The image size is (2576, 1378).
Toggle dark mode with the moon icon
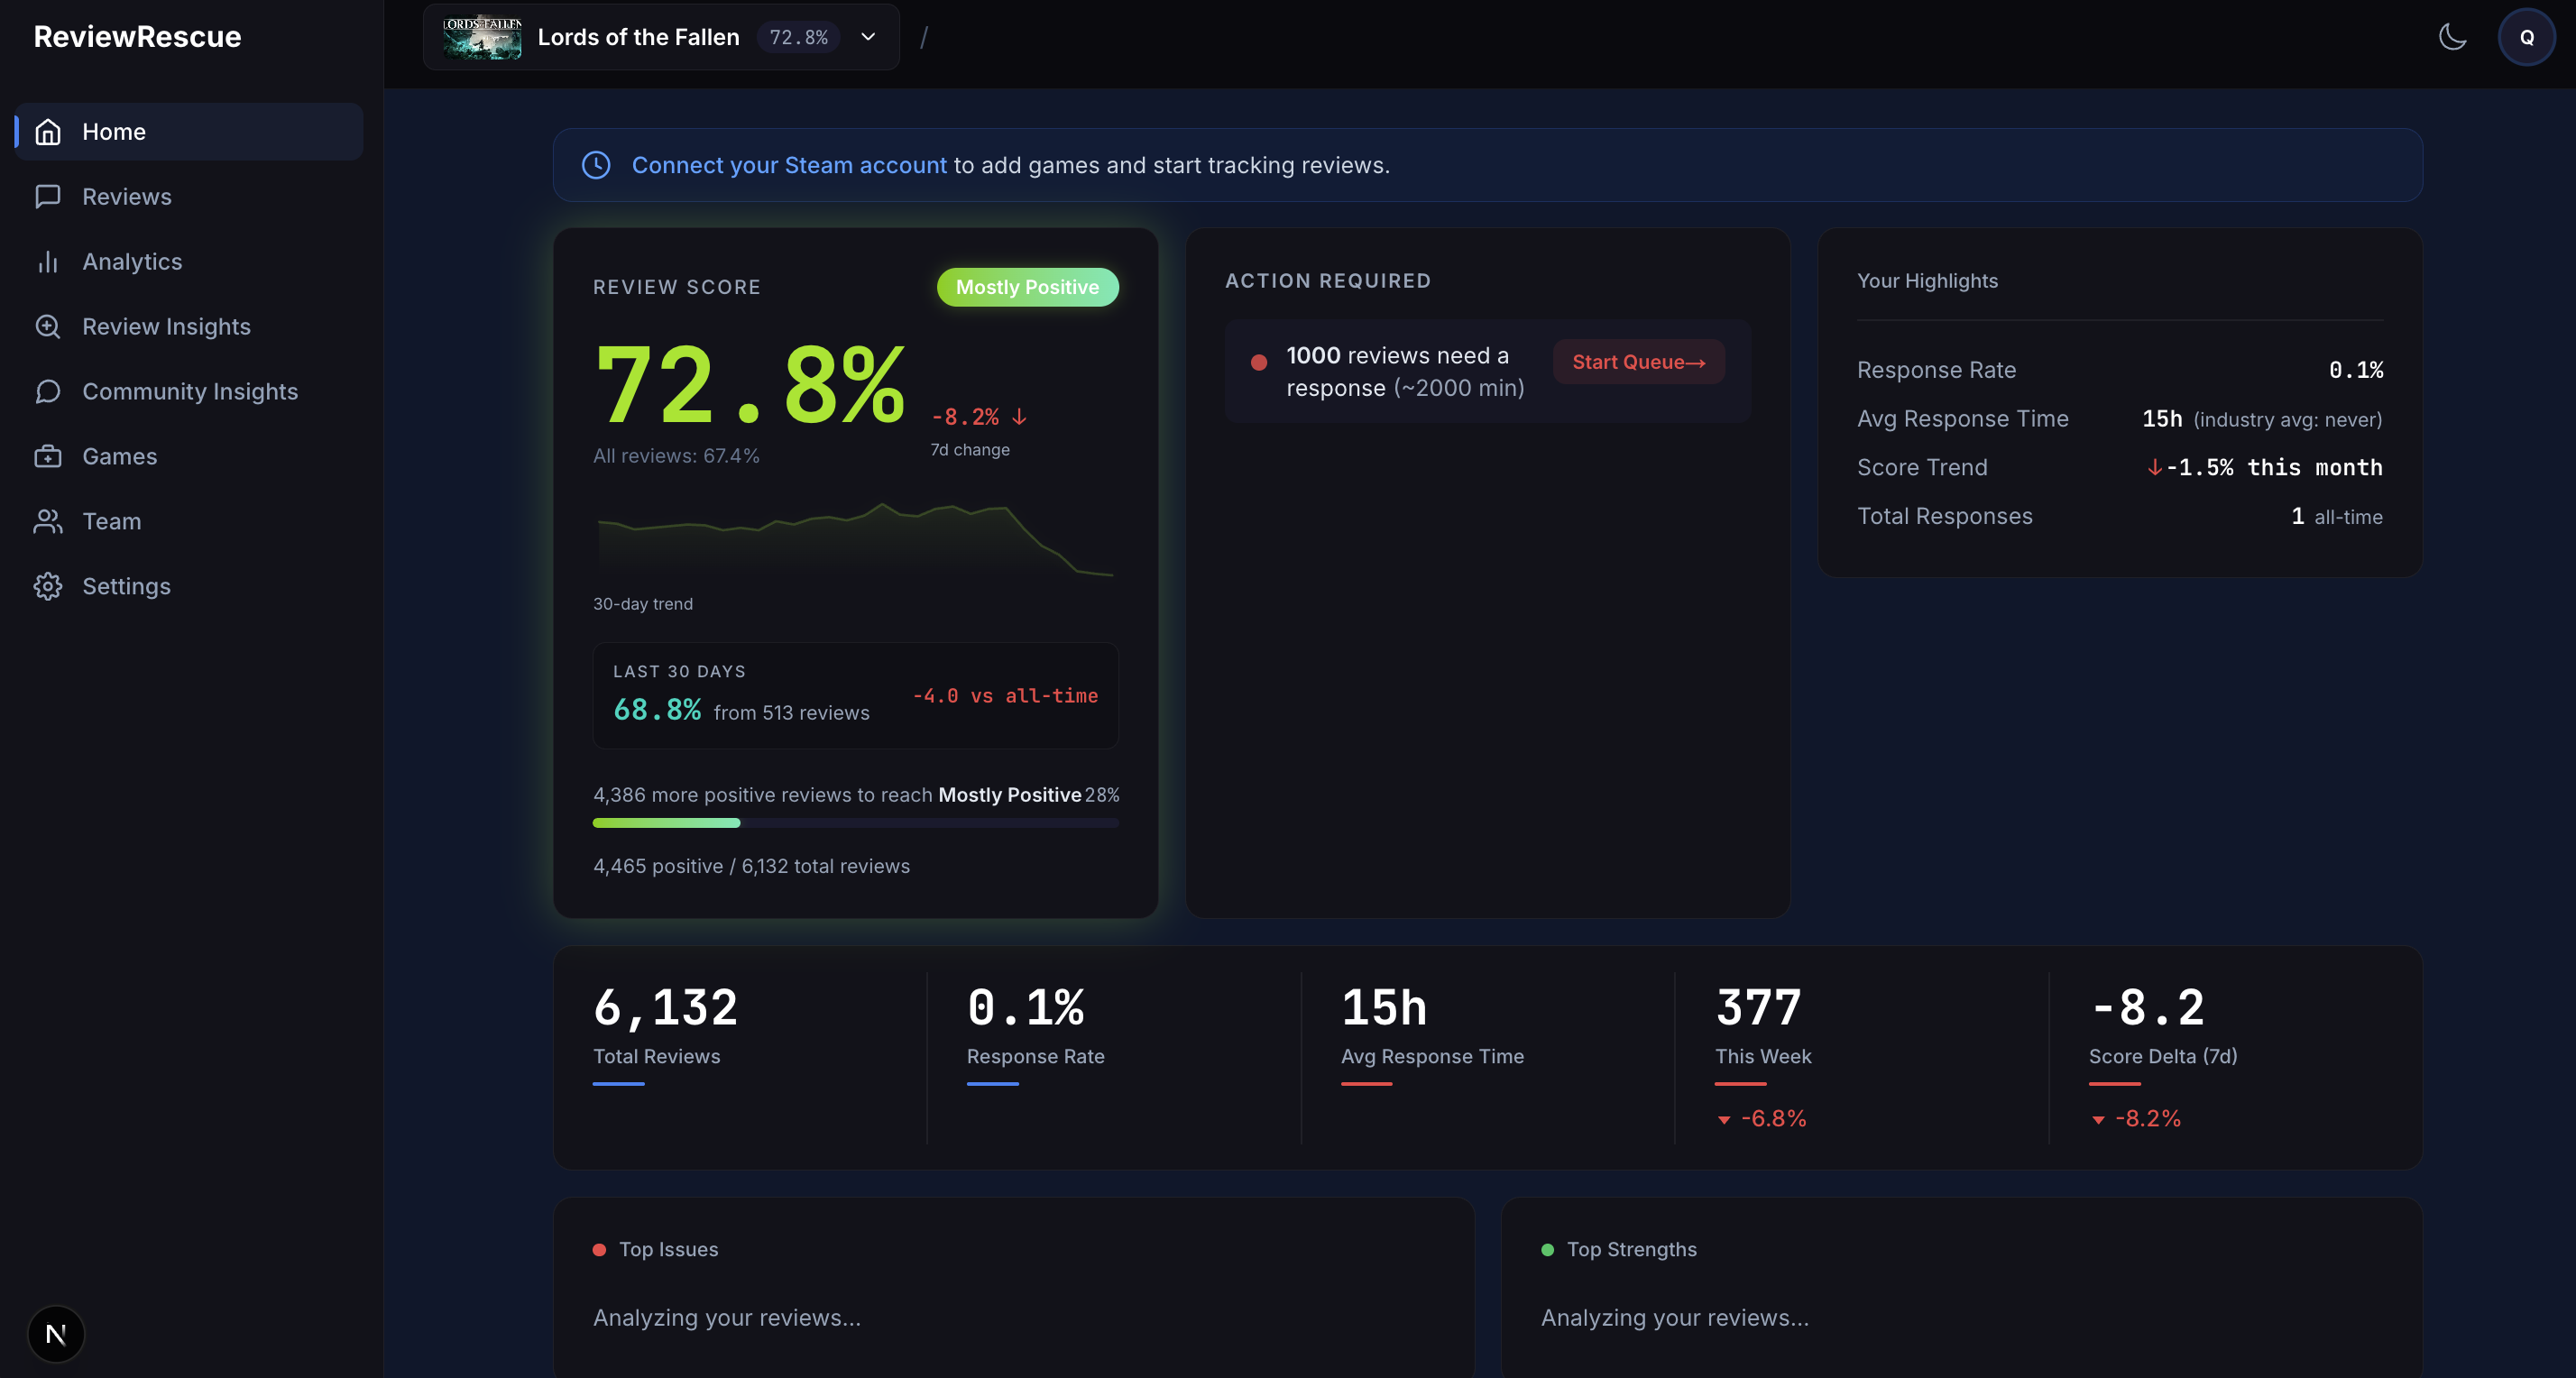tap(2453, 37)
